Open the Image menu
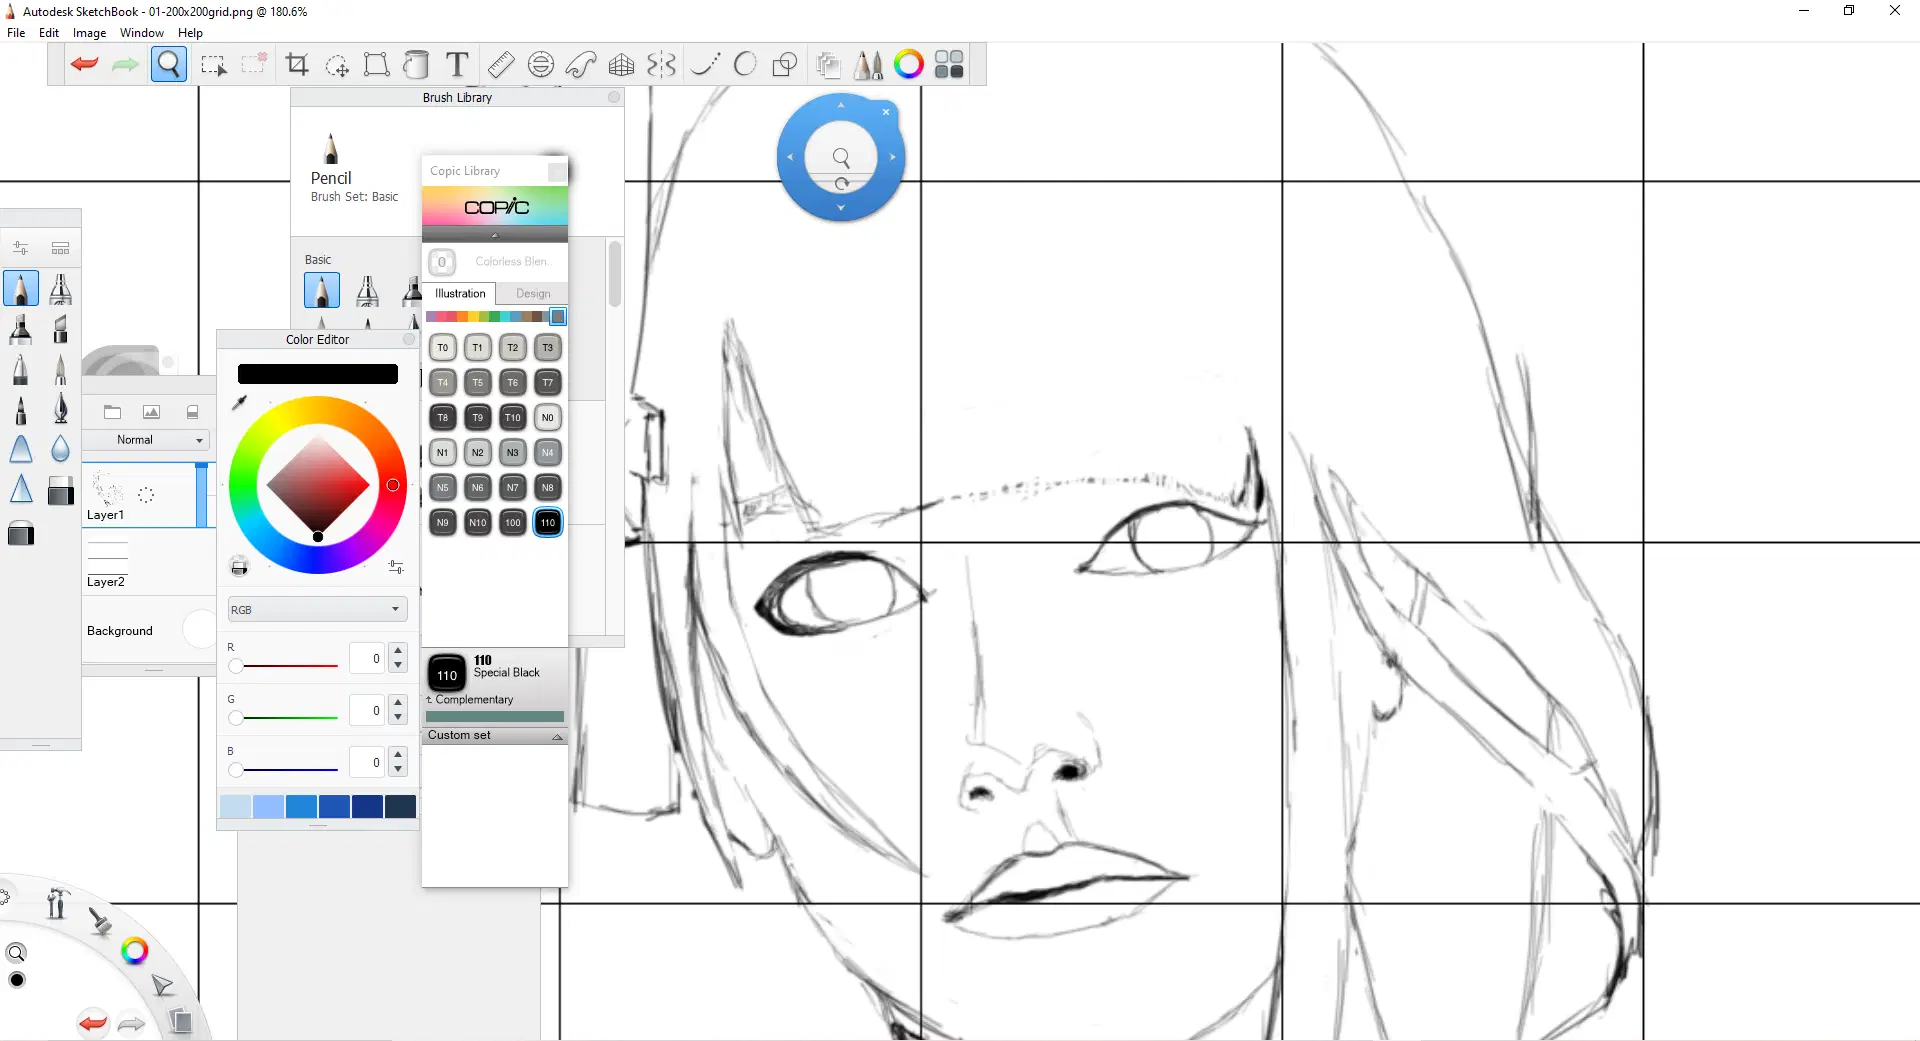Screen dimensions: 1920x1041 [x=89, y=33]
